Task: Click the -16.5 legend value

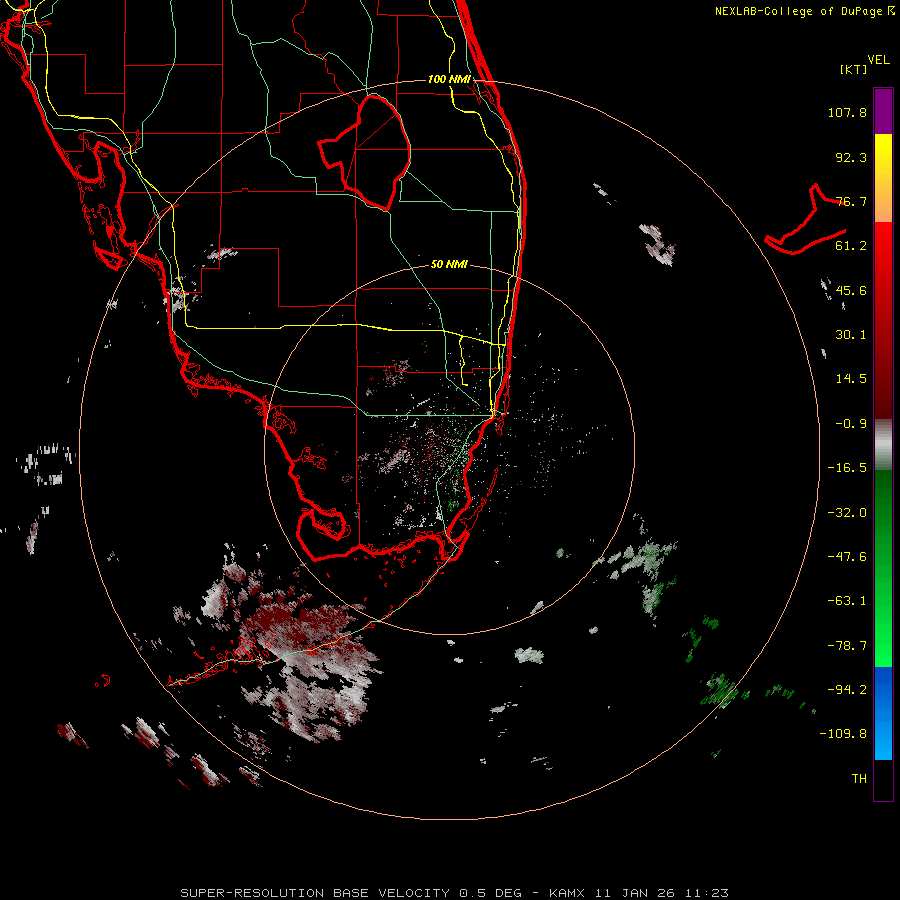Action: tap(847, 468)
